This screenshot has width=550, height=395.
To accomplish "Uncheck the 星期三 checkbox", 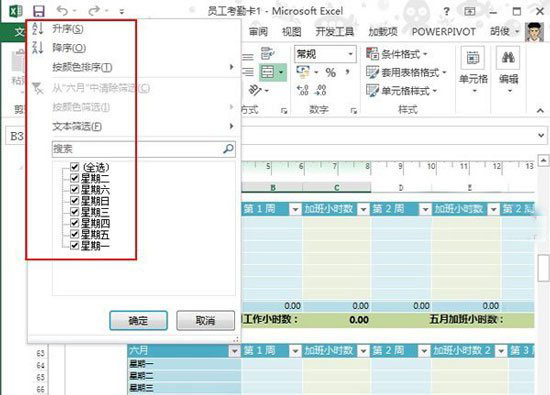I will pos(74,211).
